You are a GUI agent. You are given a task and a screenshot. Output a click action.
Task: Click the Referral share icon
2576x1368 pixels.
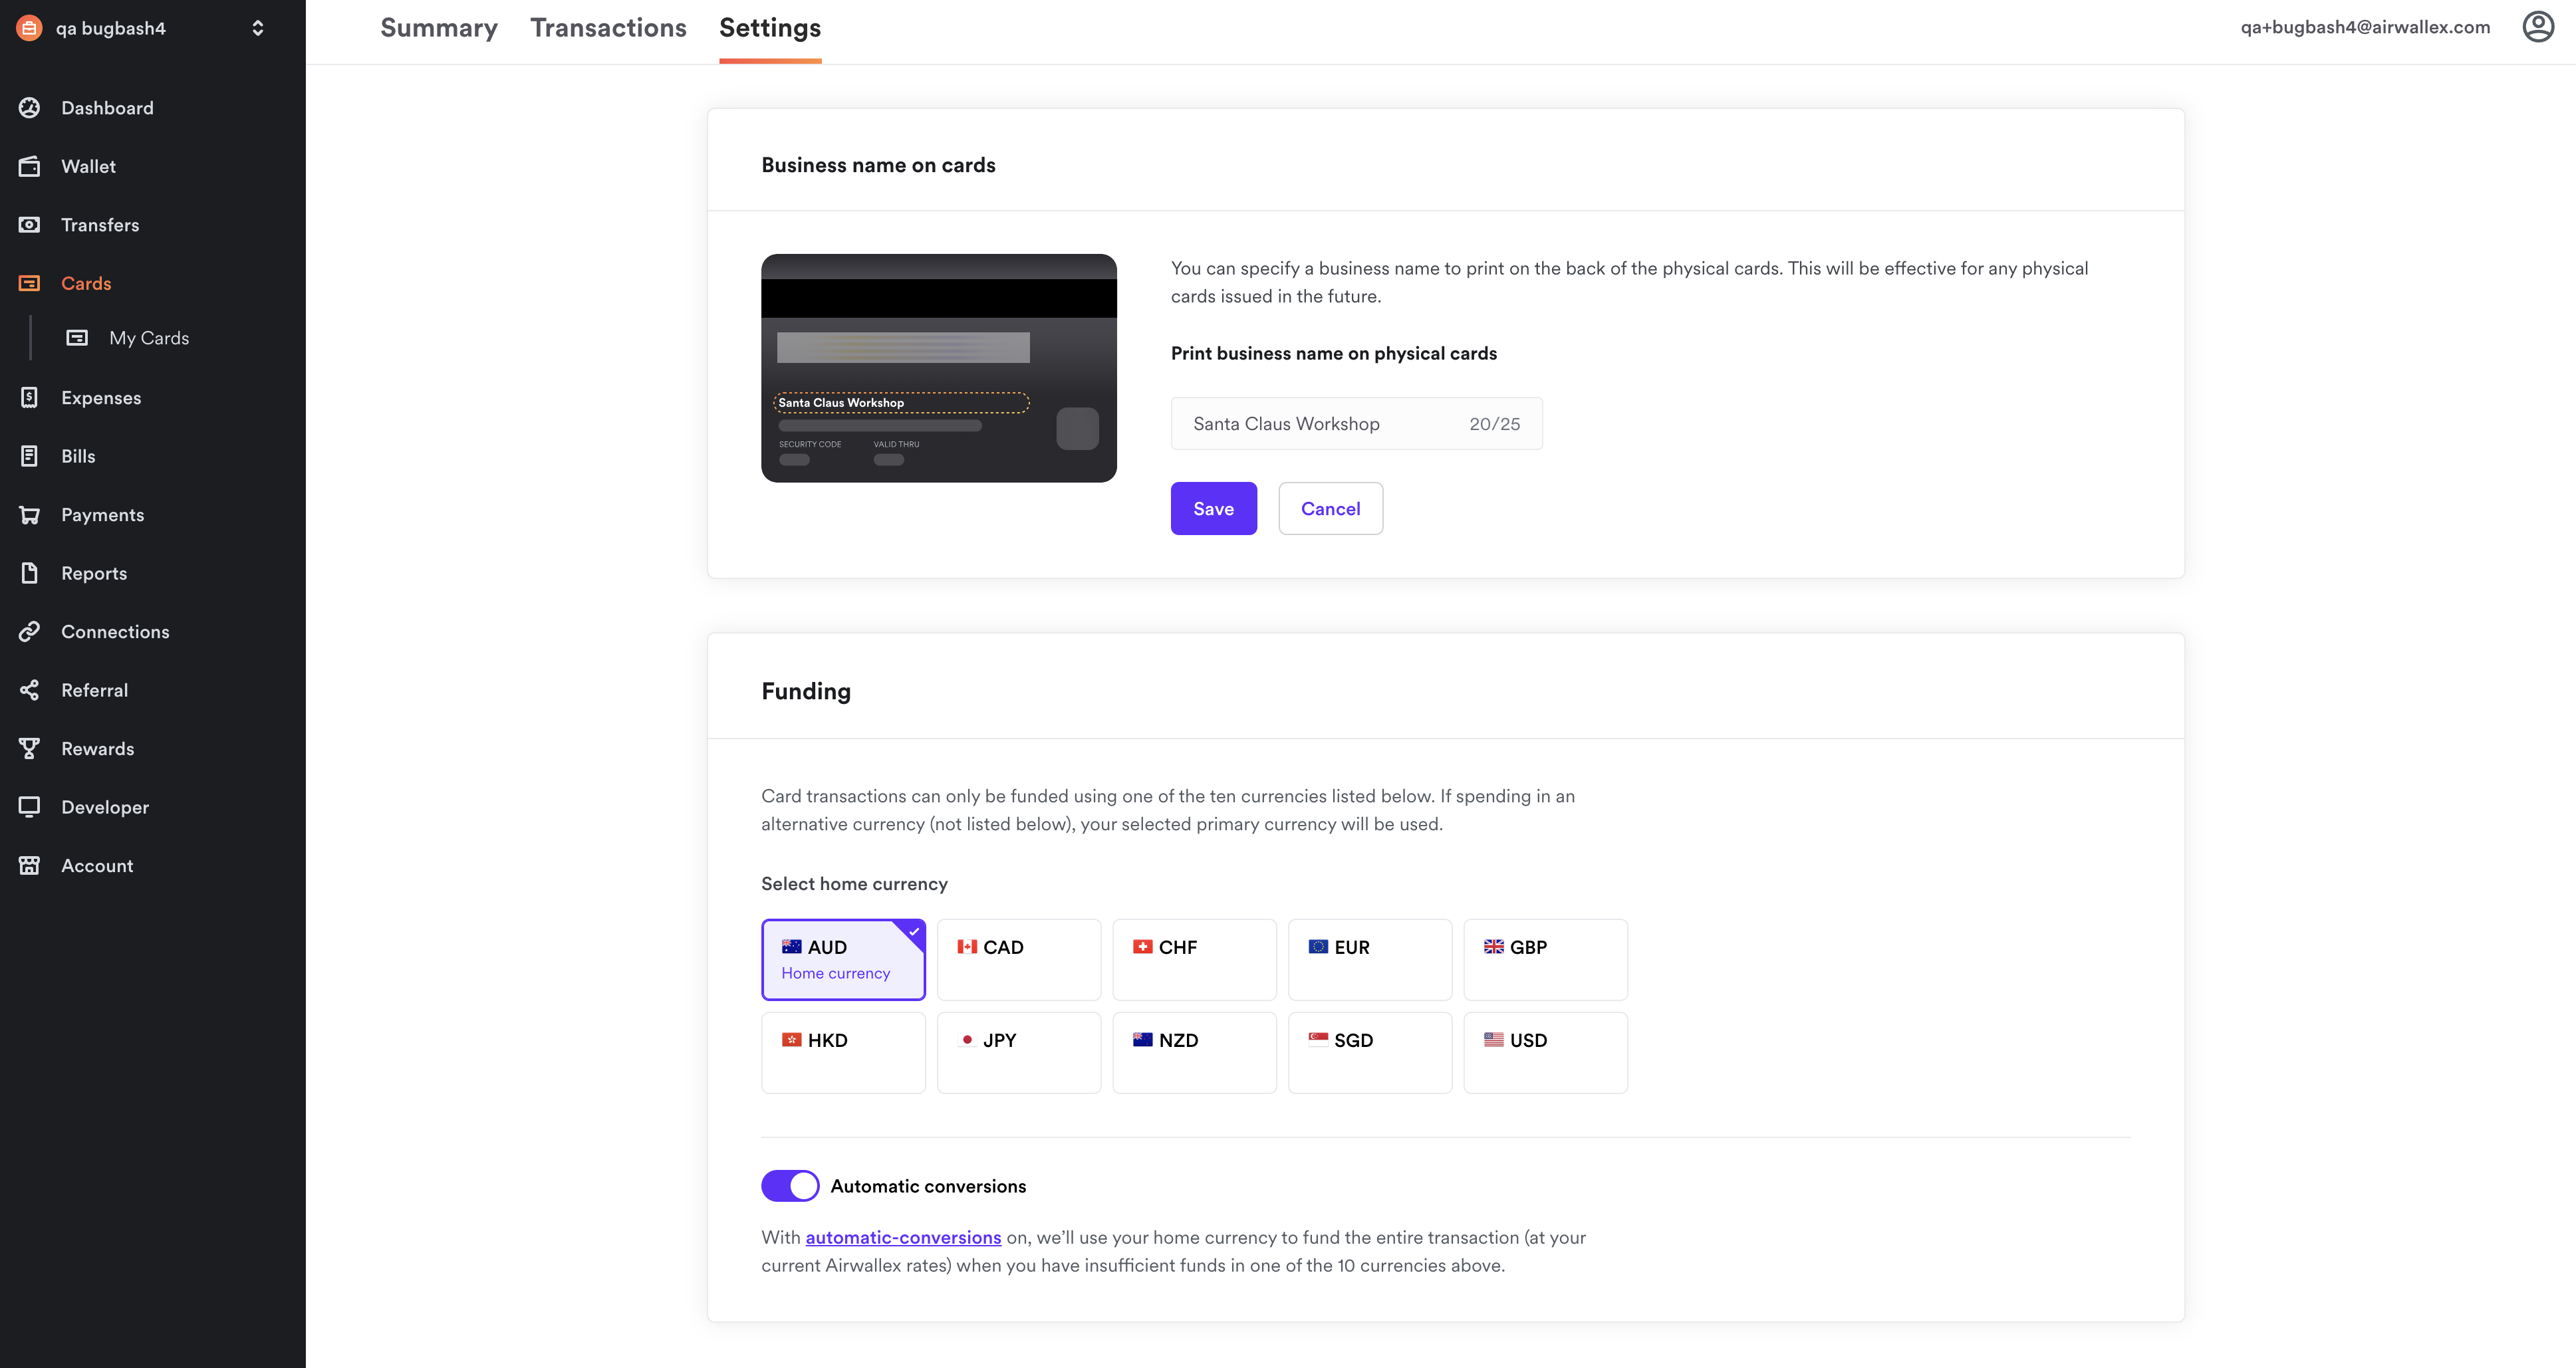pyautogui.click(x=29, y=690)
